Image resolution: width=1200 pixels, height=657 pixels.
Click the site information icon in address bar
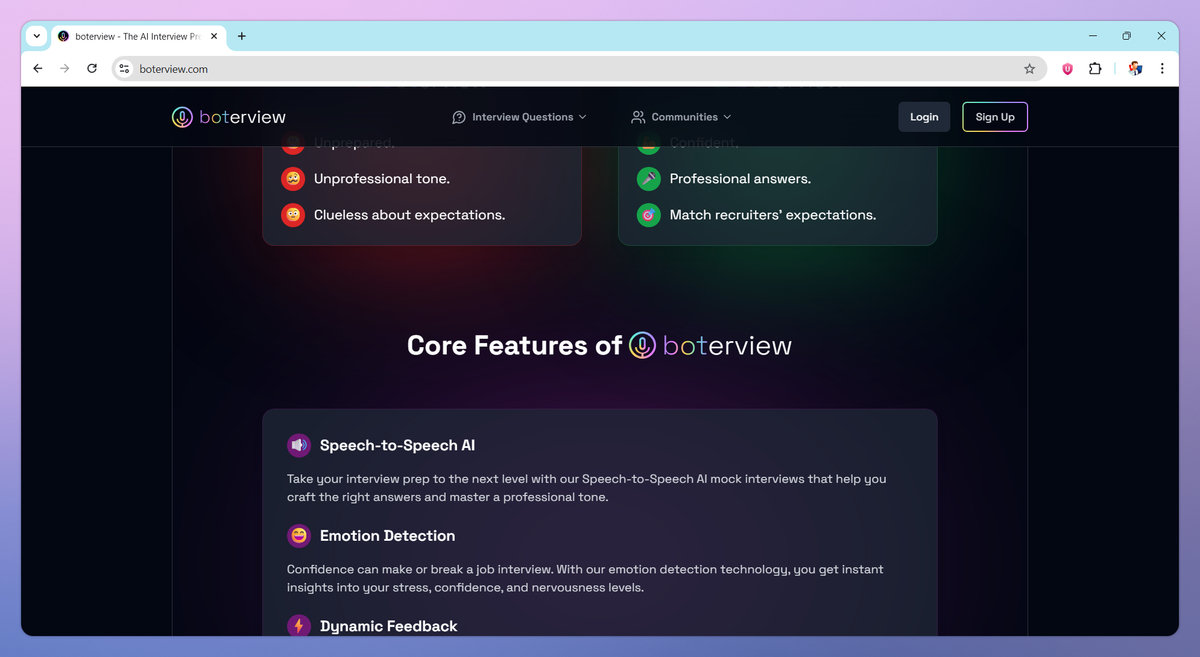point(124,69)
